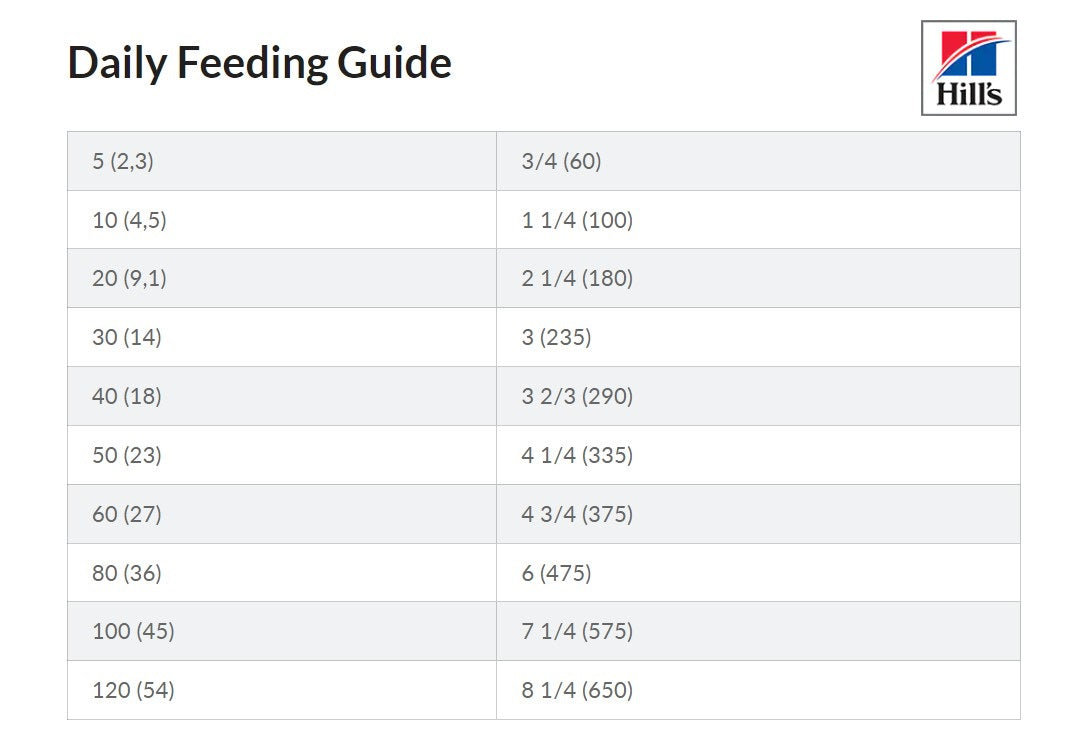Select the 3 2/3 (290) amount cell
This screenshot has width=1076, height=756.
point(577,397)
